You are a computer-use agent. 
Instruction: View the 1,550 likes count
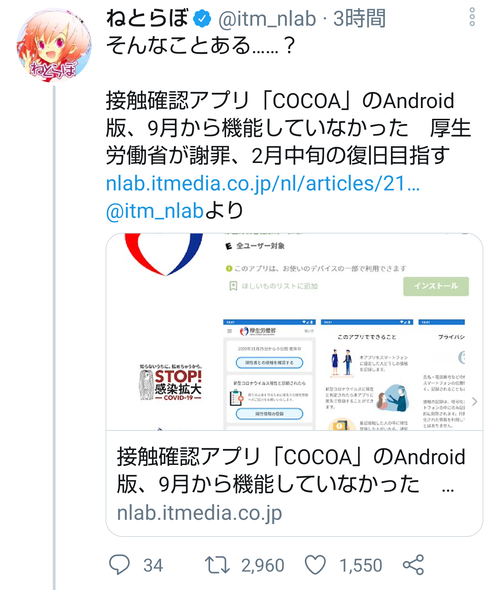click(361, 565)
